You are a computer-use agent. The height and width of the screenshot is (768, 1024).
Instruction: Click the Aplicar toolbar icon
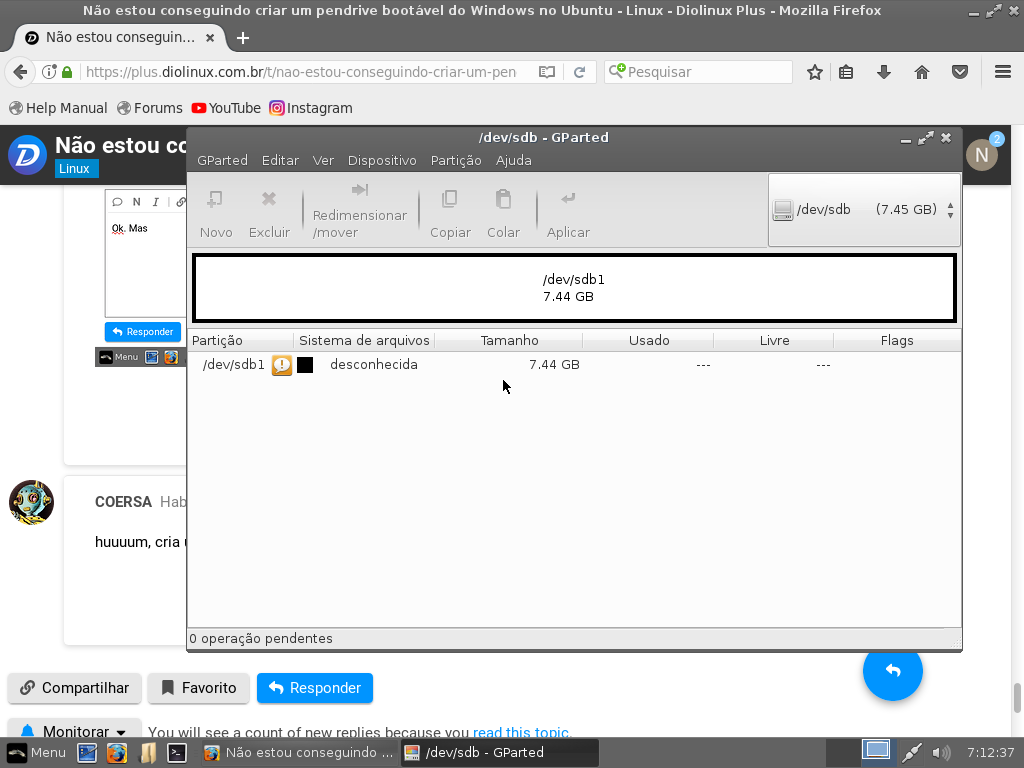click(568, 200)
